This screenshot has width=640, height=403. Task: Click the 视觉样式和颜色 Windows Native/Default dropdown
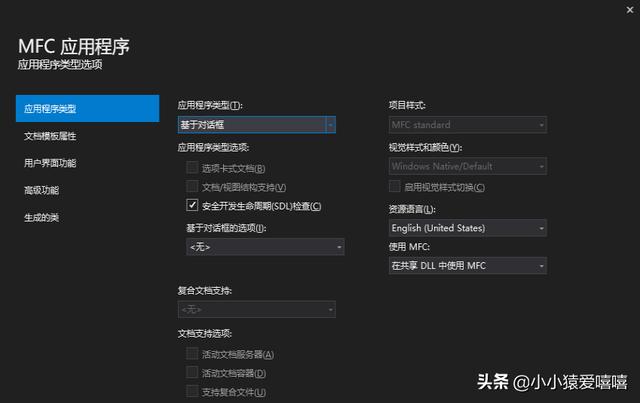467,166
